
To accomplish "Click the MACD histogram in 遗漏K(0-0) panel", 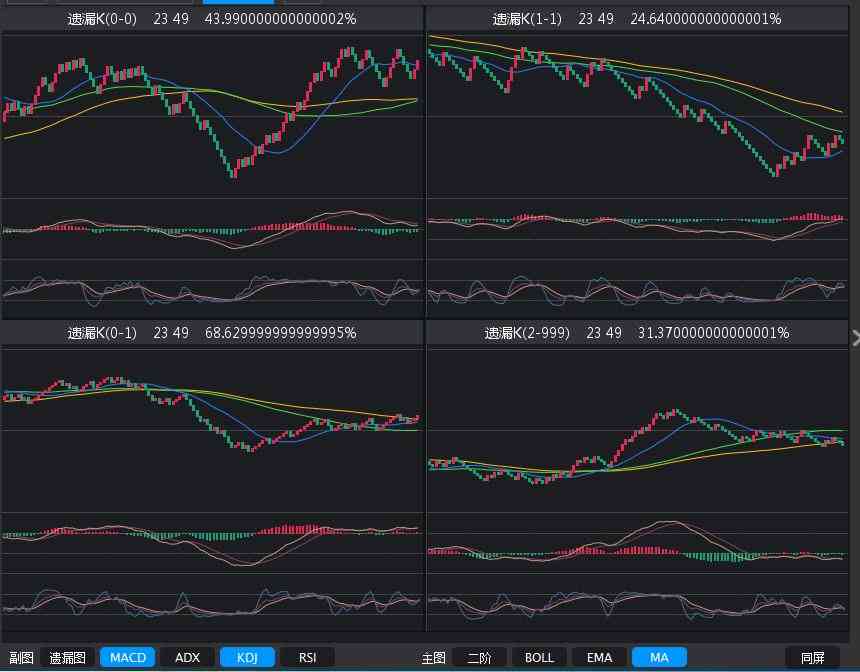I will click(212, 229).
